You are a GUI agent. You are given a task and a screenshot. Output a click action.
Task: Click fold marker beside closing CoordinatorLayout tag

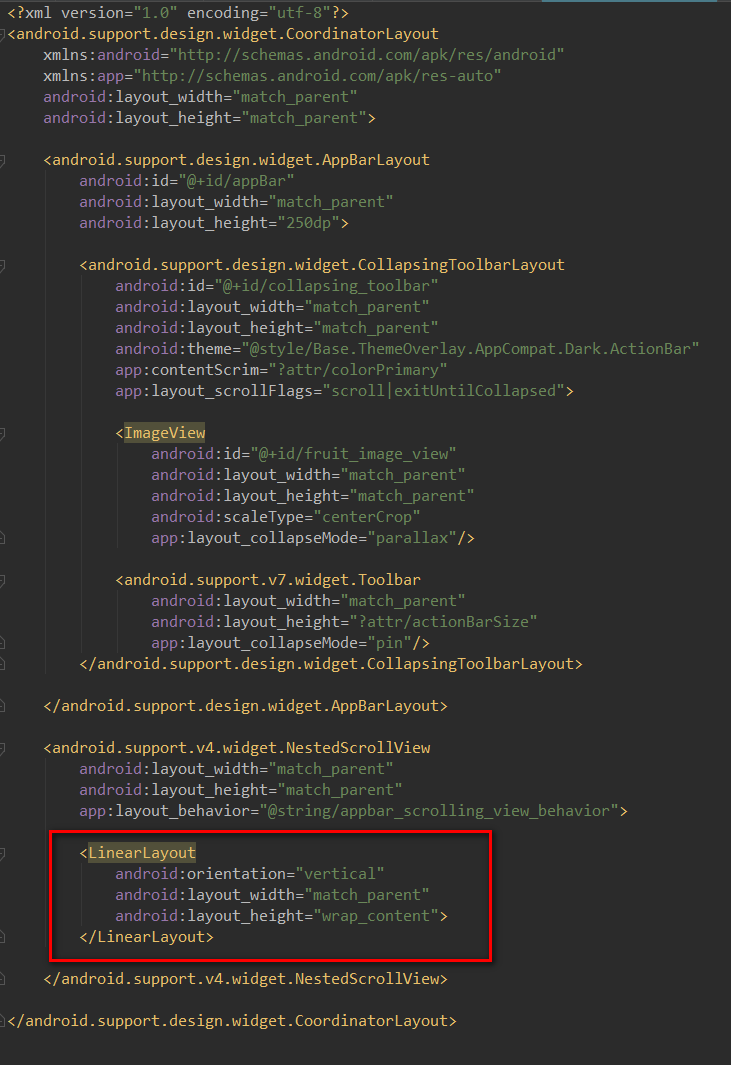2,1021
